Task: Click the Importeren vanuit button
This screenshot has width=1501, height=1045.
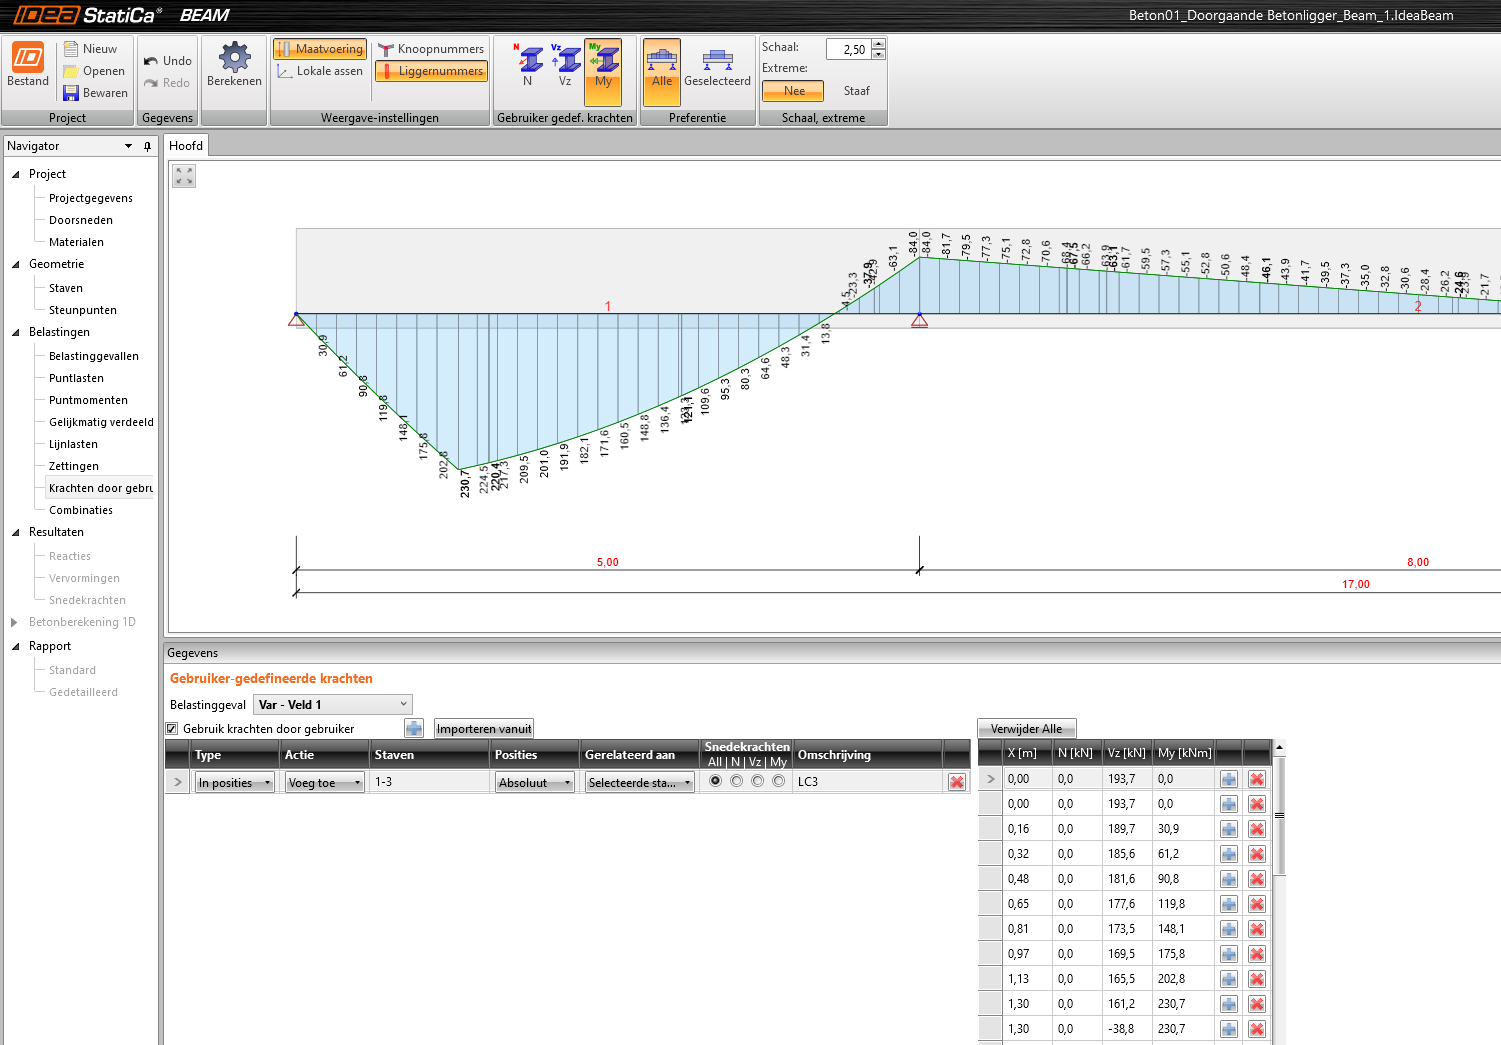Action: coord(484,729)
